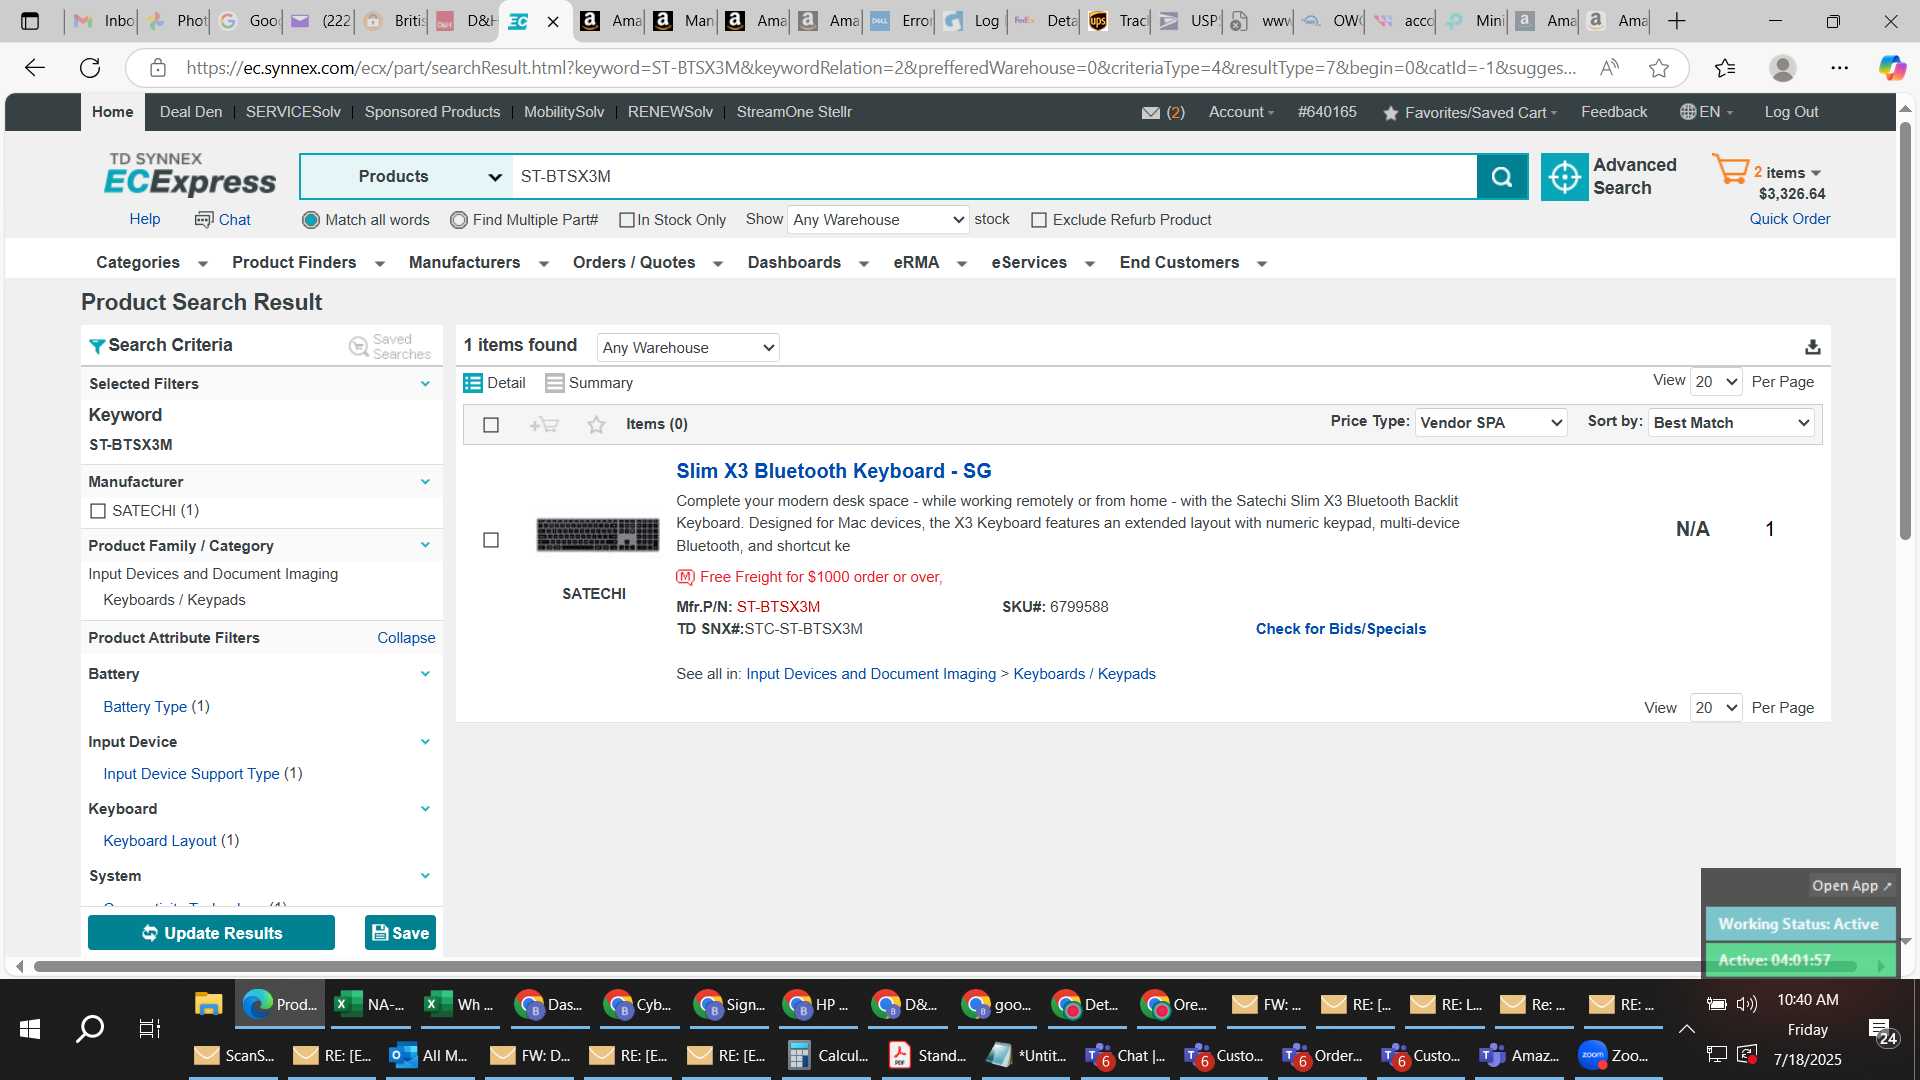Open Read Aloud icon in address bar

coord(1609,68)
